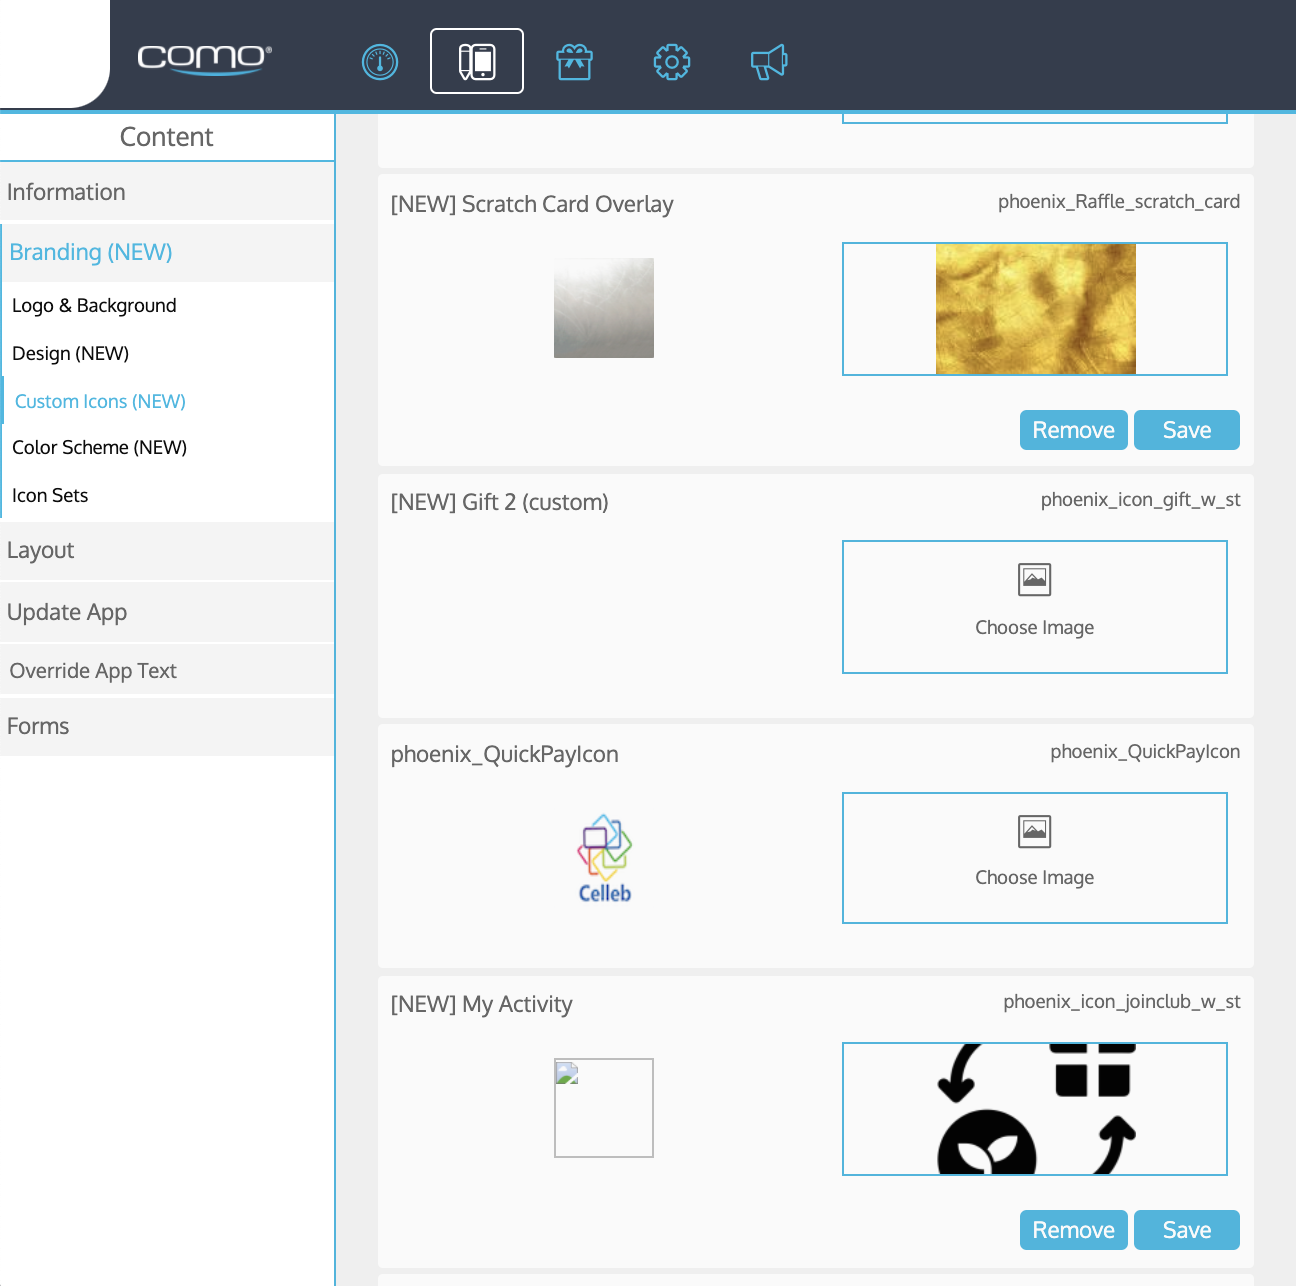Open the settings gear icon
Screen dimensions: 1296x1286
[x=671, y=62]
